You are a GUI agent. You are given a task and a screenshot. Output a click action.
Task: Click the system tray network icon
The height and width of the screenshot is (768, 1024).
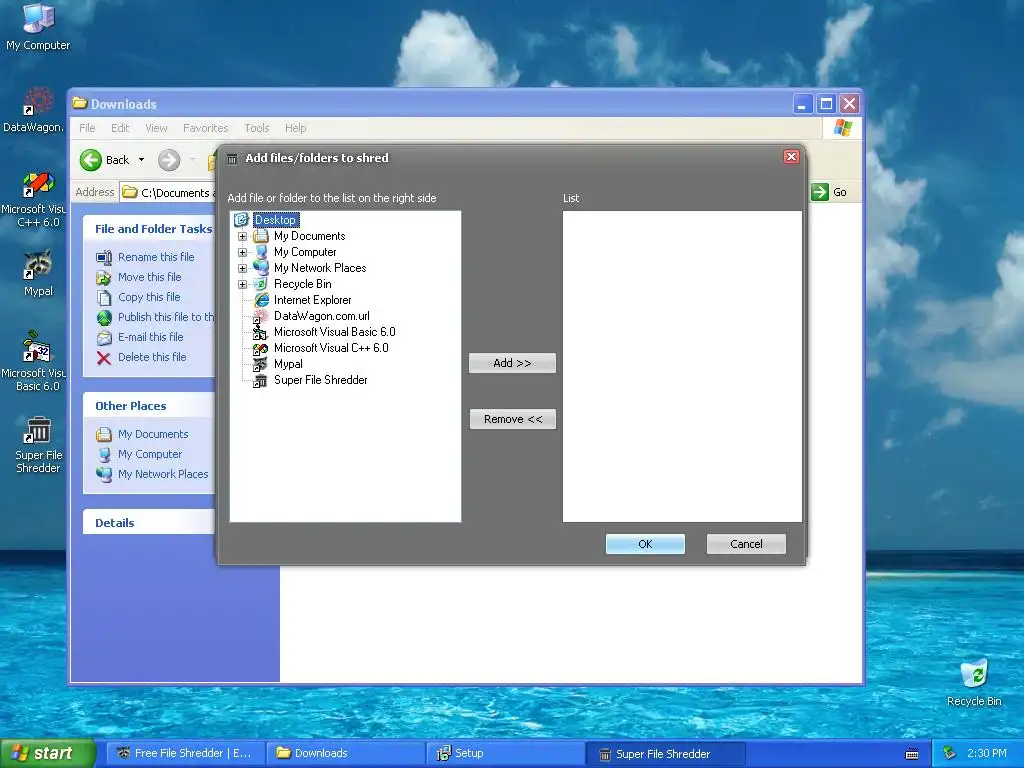tap(949, 754)
